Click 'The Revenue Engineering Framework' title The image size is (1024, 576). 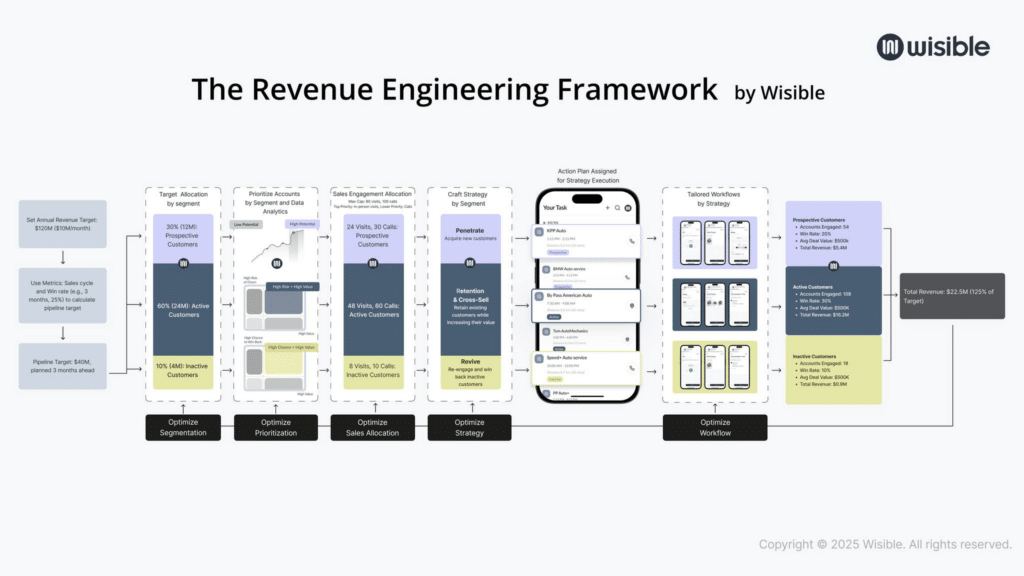455,89
